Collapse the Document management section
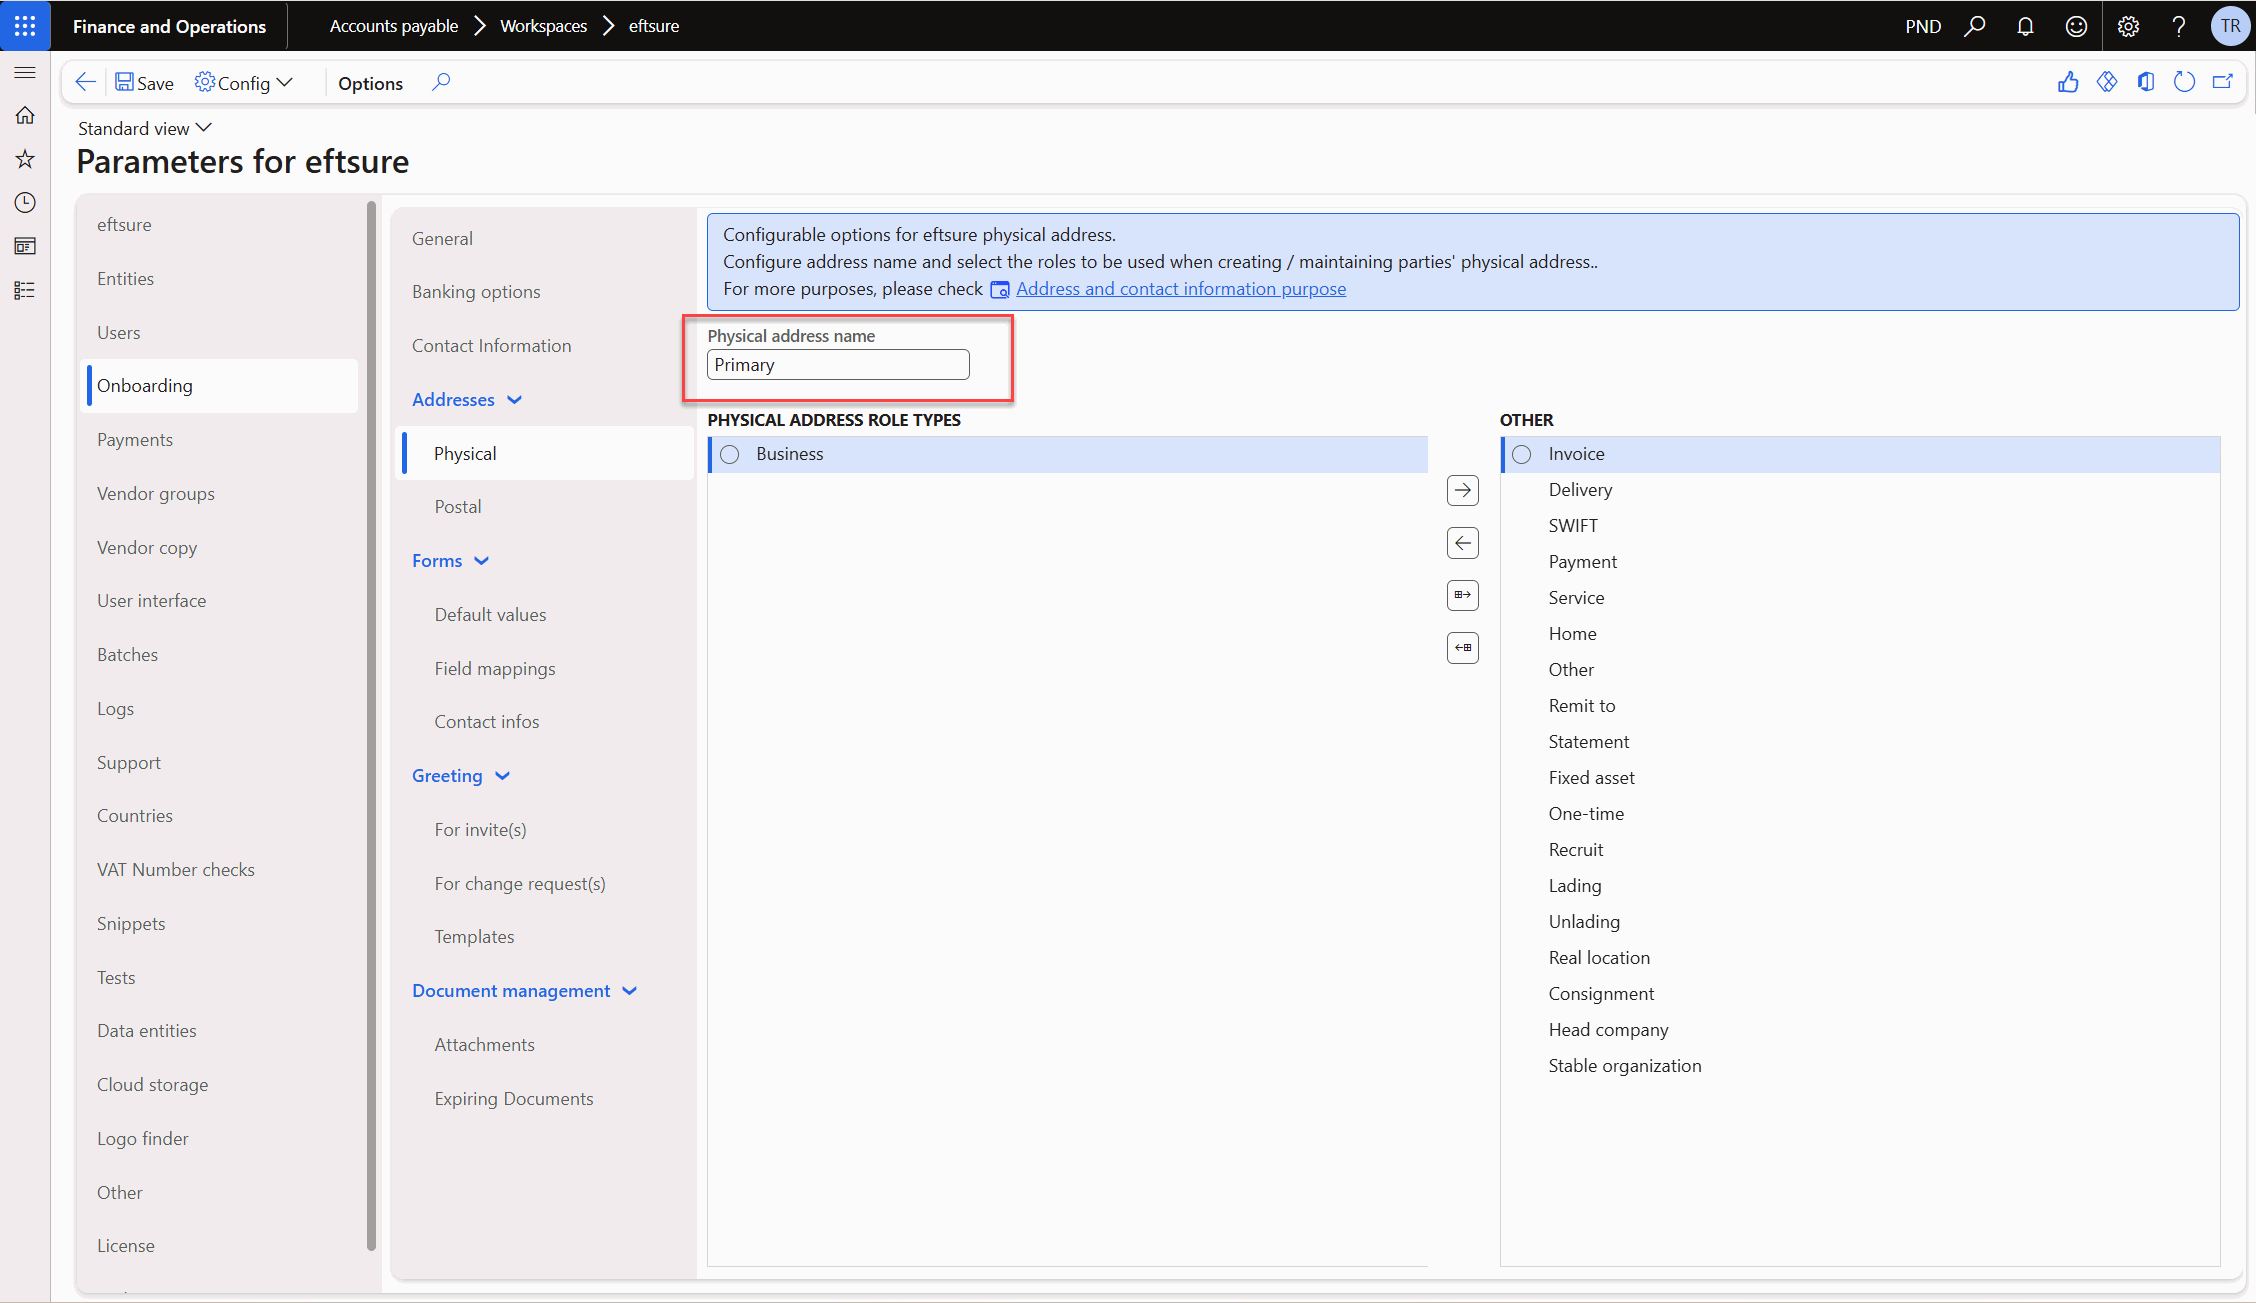This screenshot has width=2256, height=1303. [x=525, y=991]
